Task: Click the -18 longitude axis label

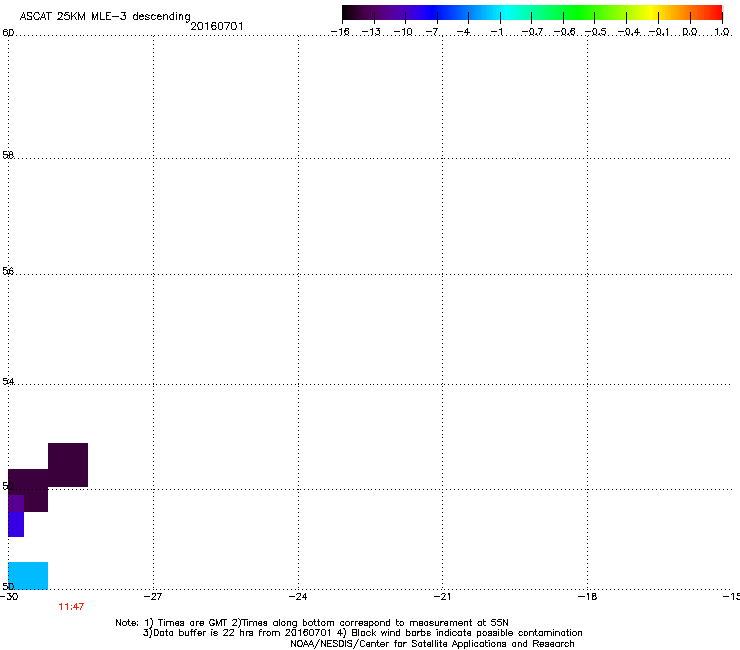Action: (x=587, y=597)
